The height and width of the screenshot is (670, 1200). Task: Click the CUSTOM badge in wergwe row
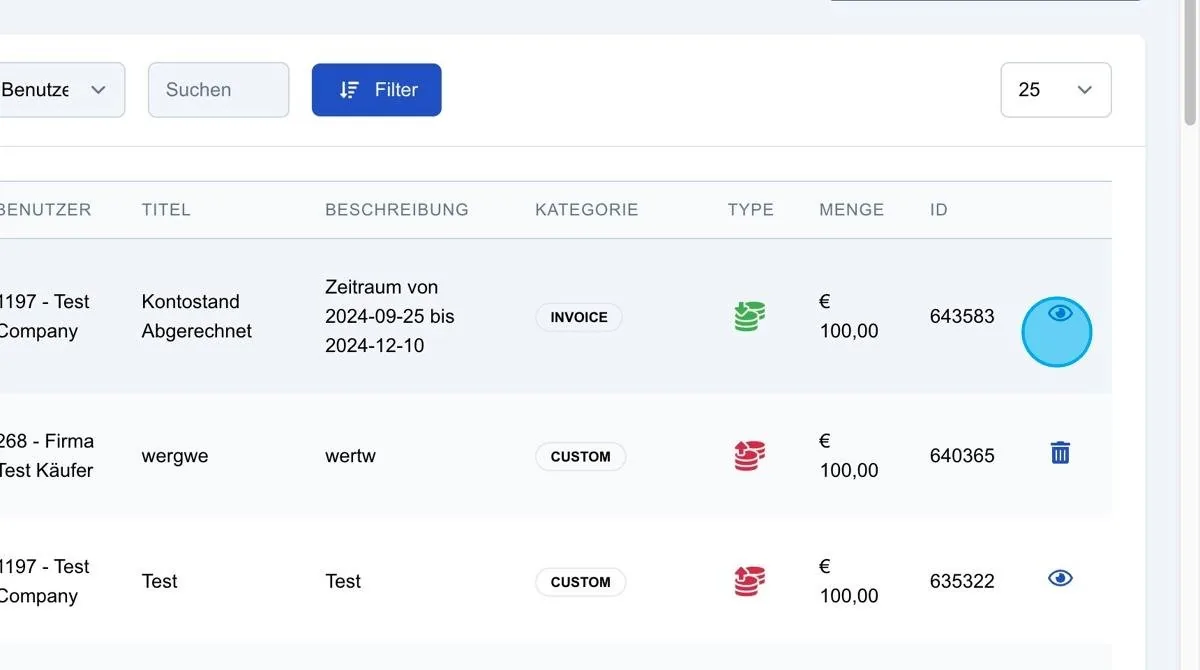(581, 456)
